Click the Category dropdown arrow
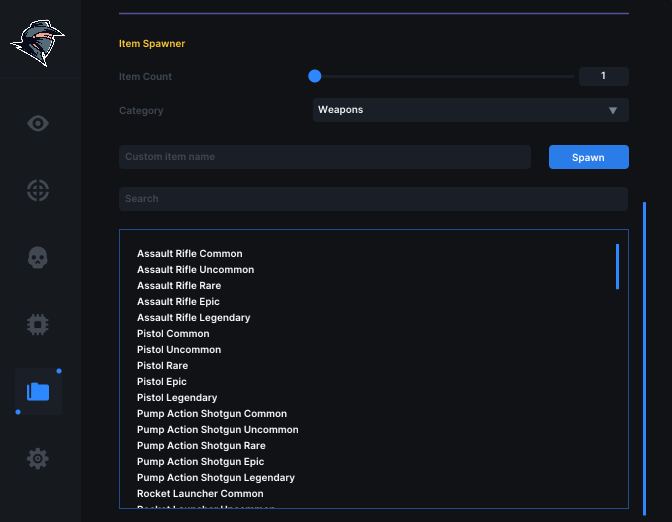 point(613,111)
